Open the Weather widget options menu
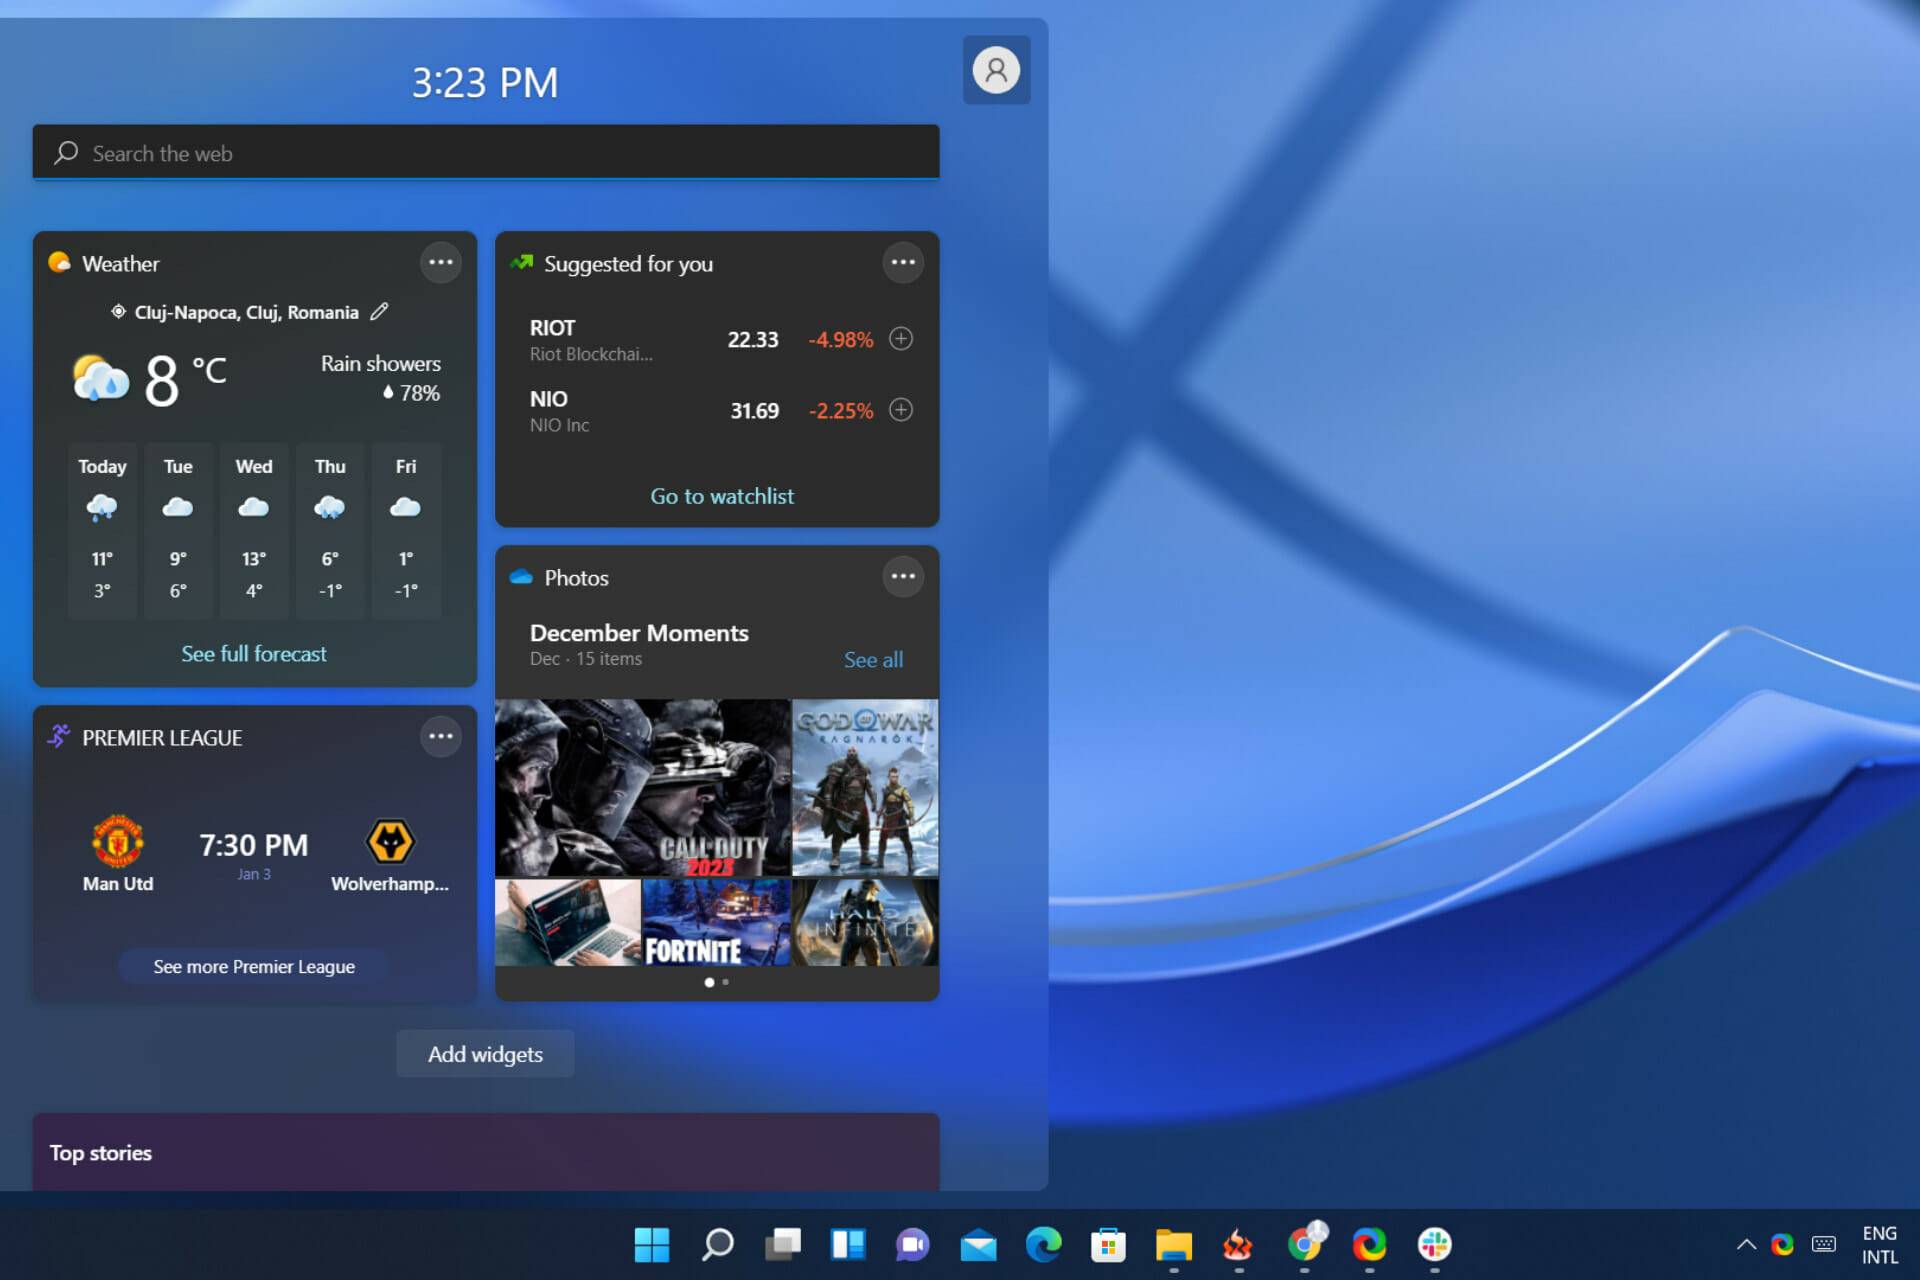The width and height of the screenshot is (1920, 1280). [x=441, y=262]
